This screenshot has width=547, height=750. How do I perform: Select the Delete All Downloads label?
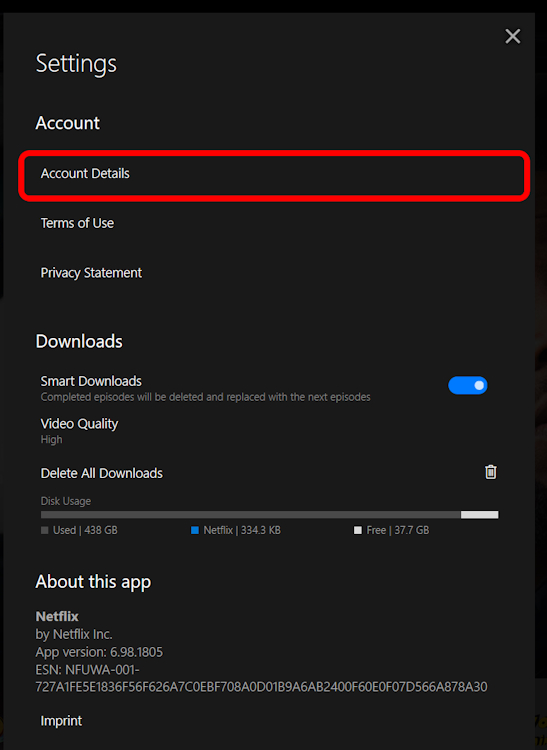click(x=101, y=473)
